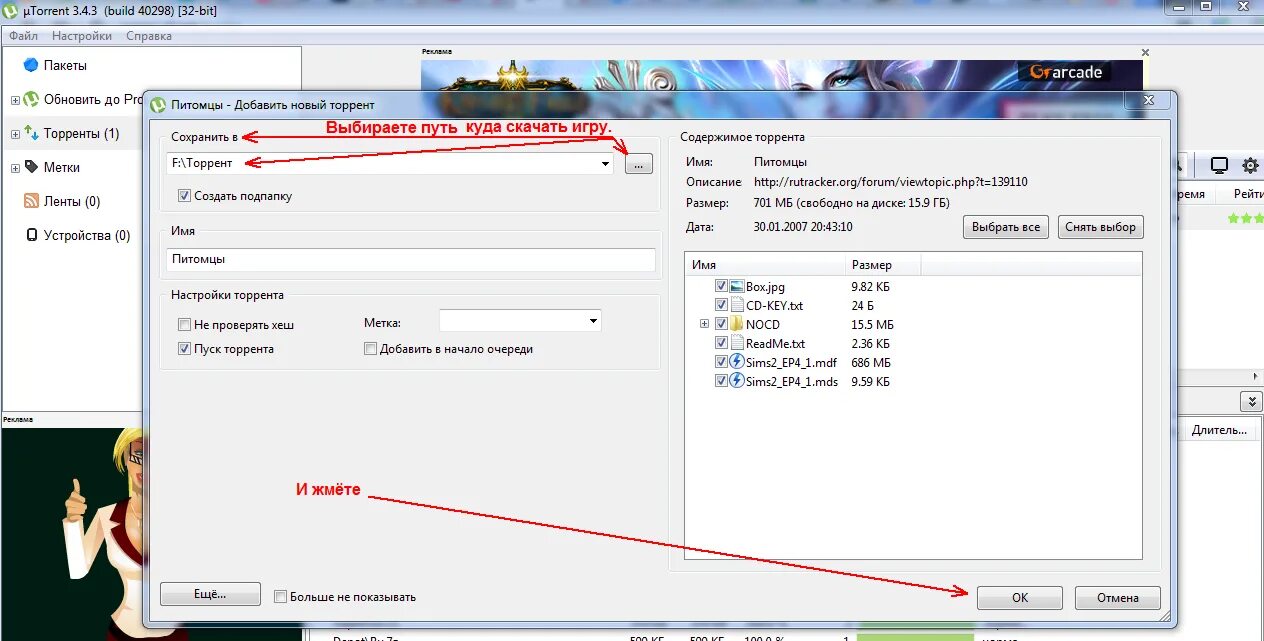Click Выбрать все button

pos(1007,227)
